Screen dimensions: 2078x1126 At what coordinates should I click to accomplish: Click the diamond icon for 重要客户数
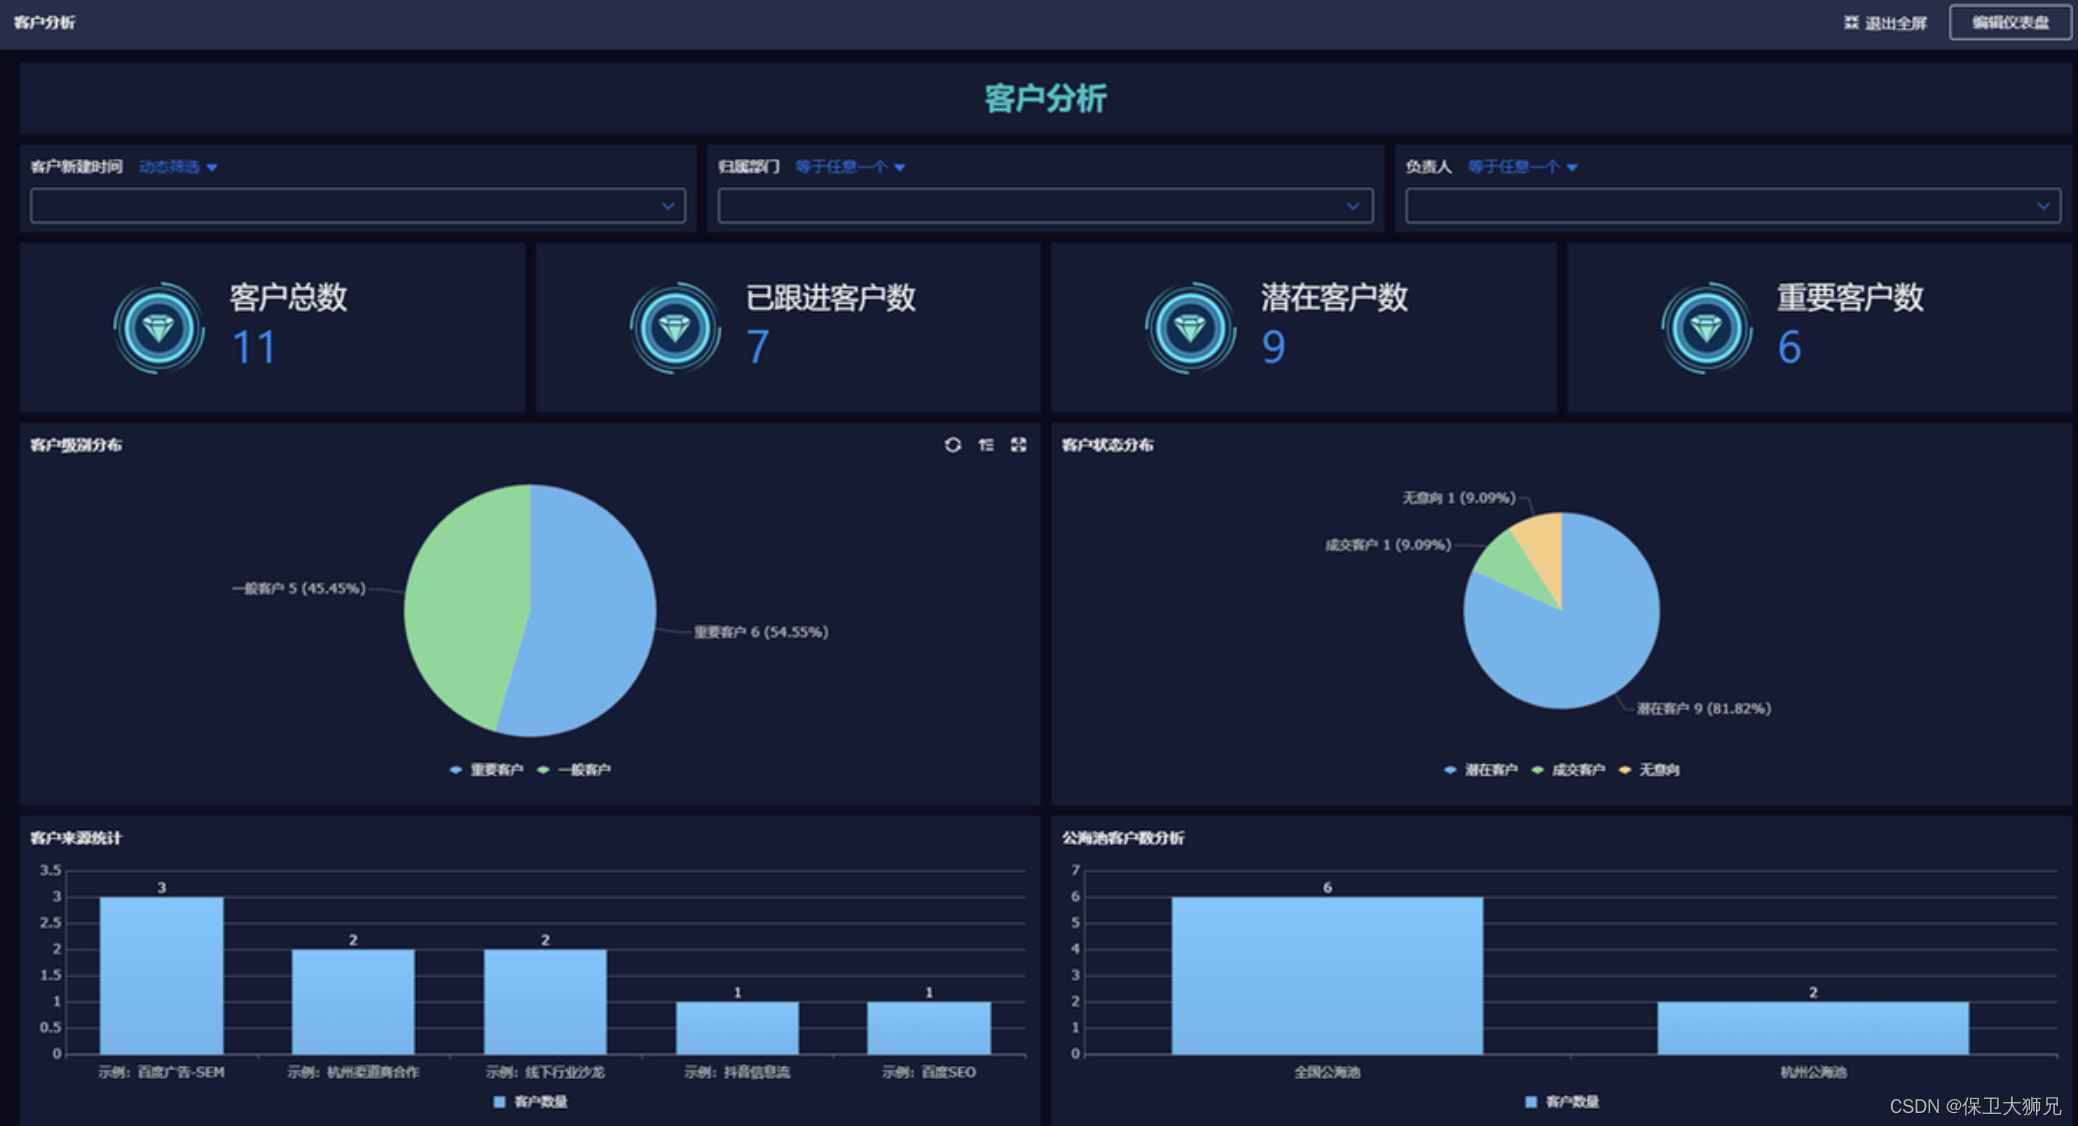1706,328
